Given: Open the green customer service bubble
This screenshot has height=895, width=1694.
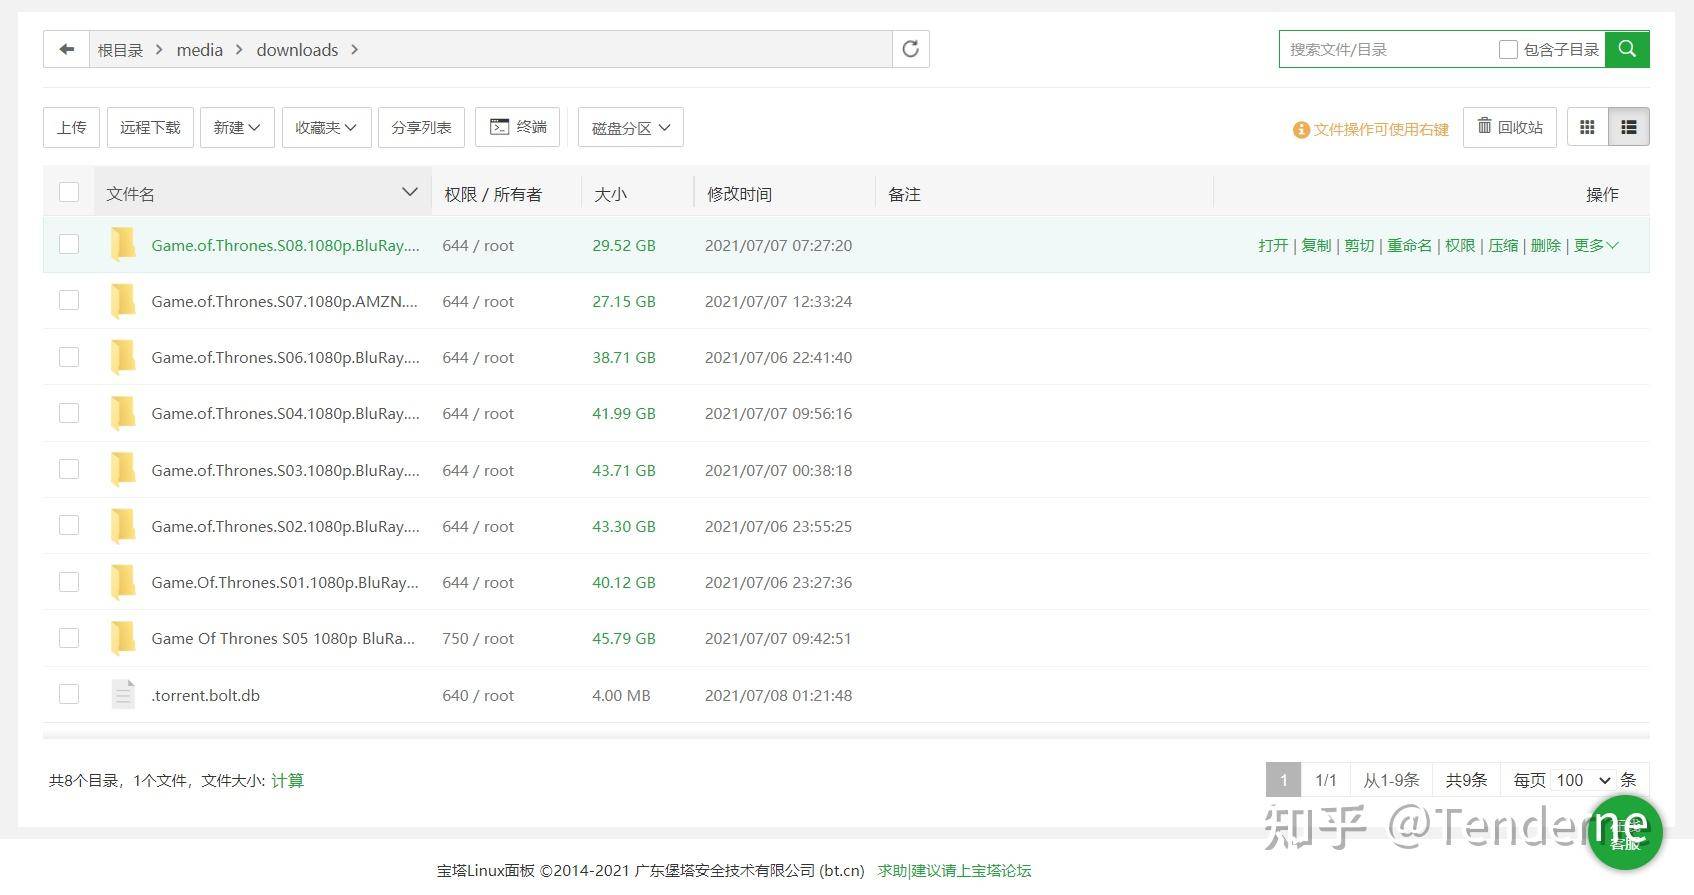Looking at the screenshot, I should pos(1626,832).
